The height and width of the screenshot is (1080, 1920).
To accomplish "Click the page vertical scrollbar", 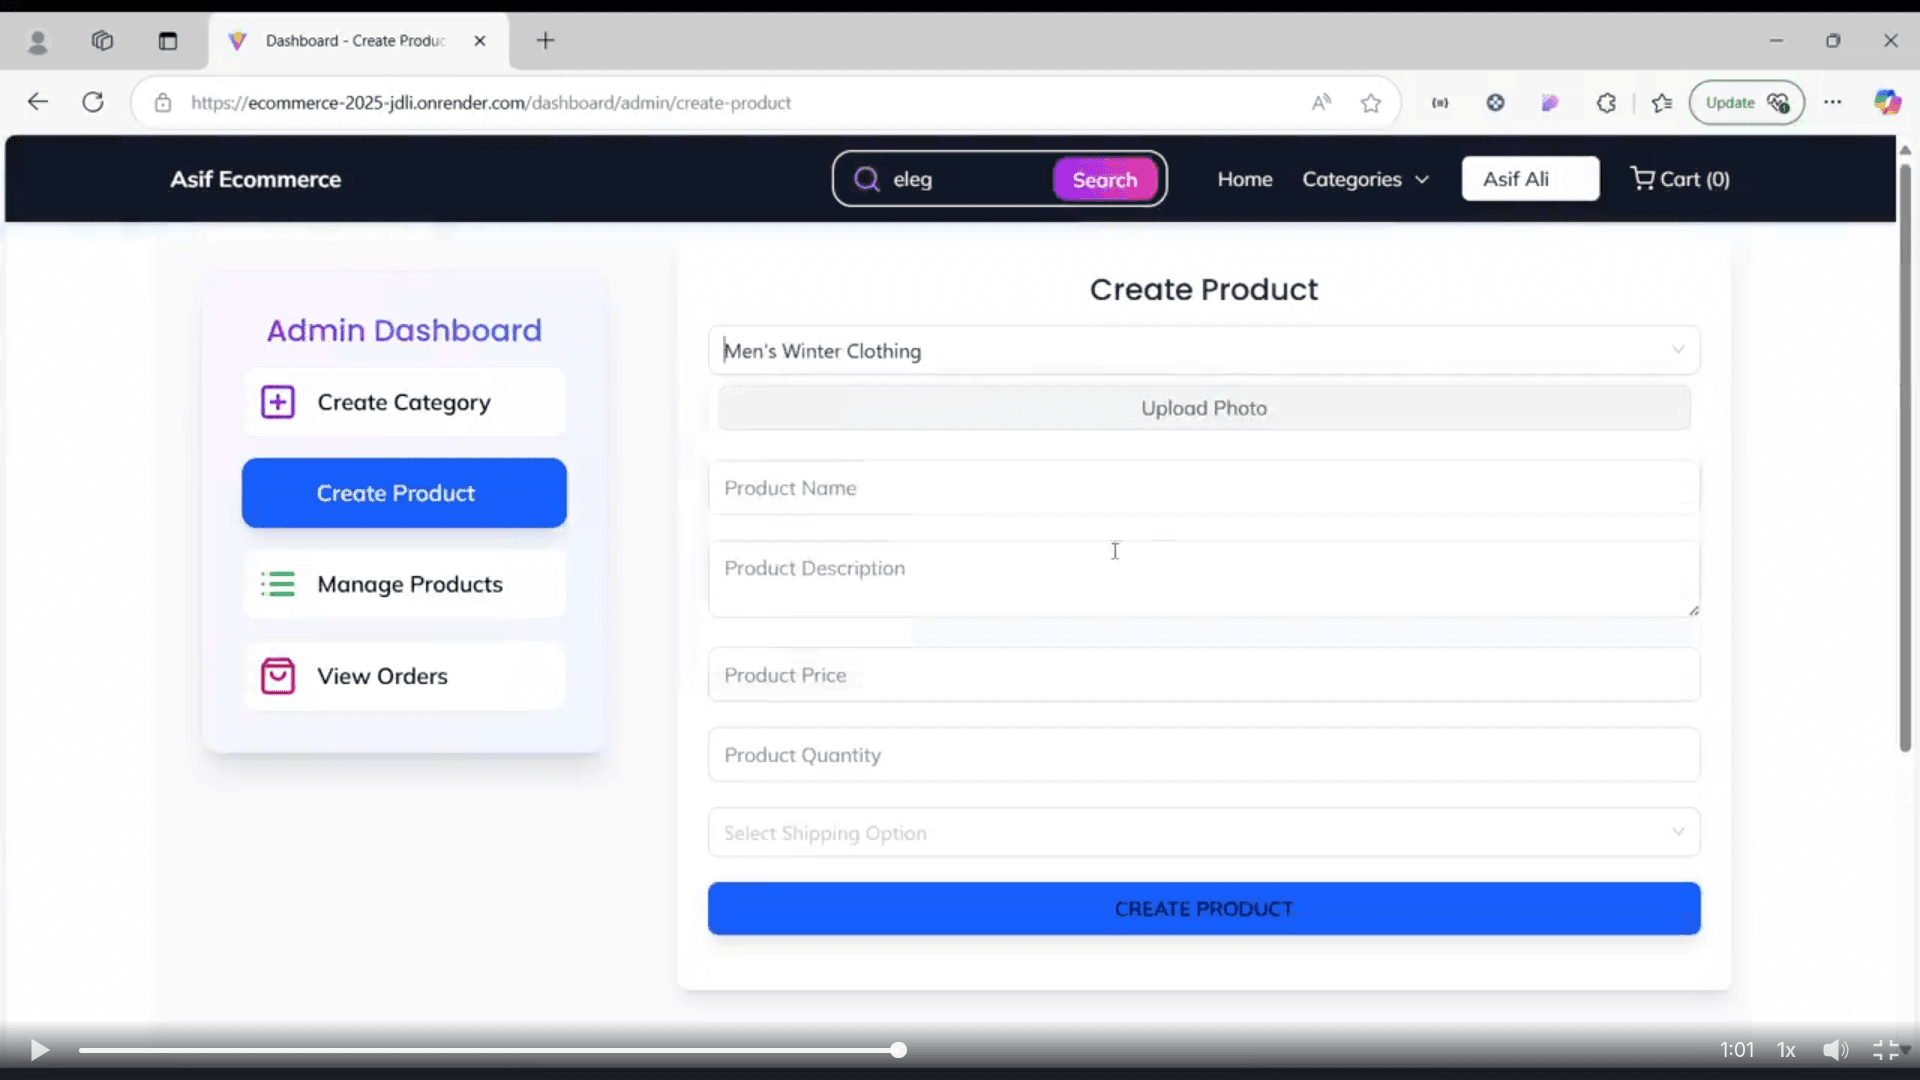I will pos(1905,460).
